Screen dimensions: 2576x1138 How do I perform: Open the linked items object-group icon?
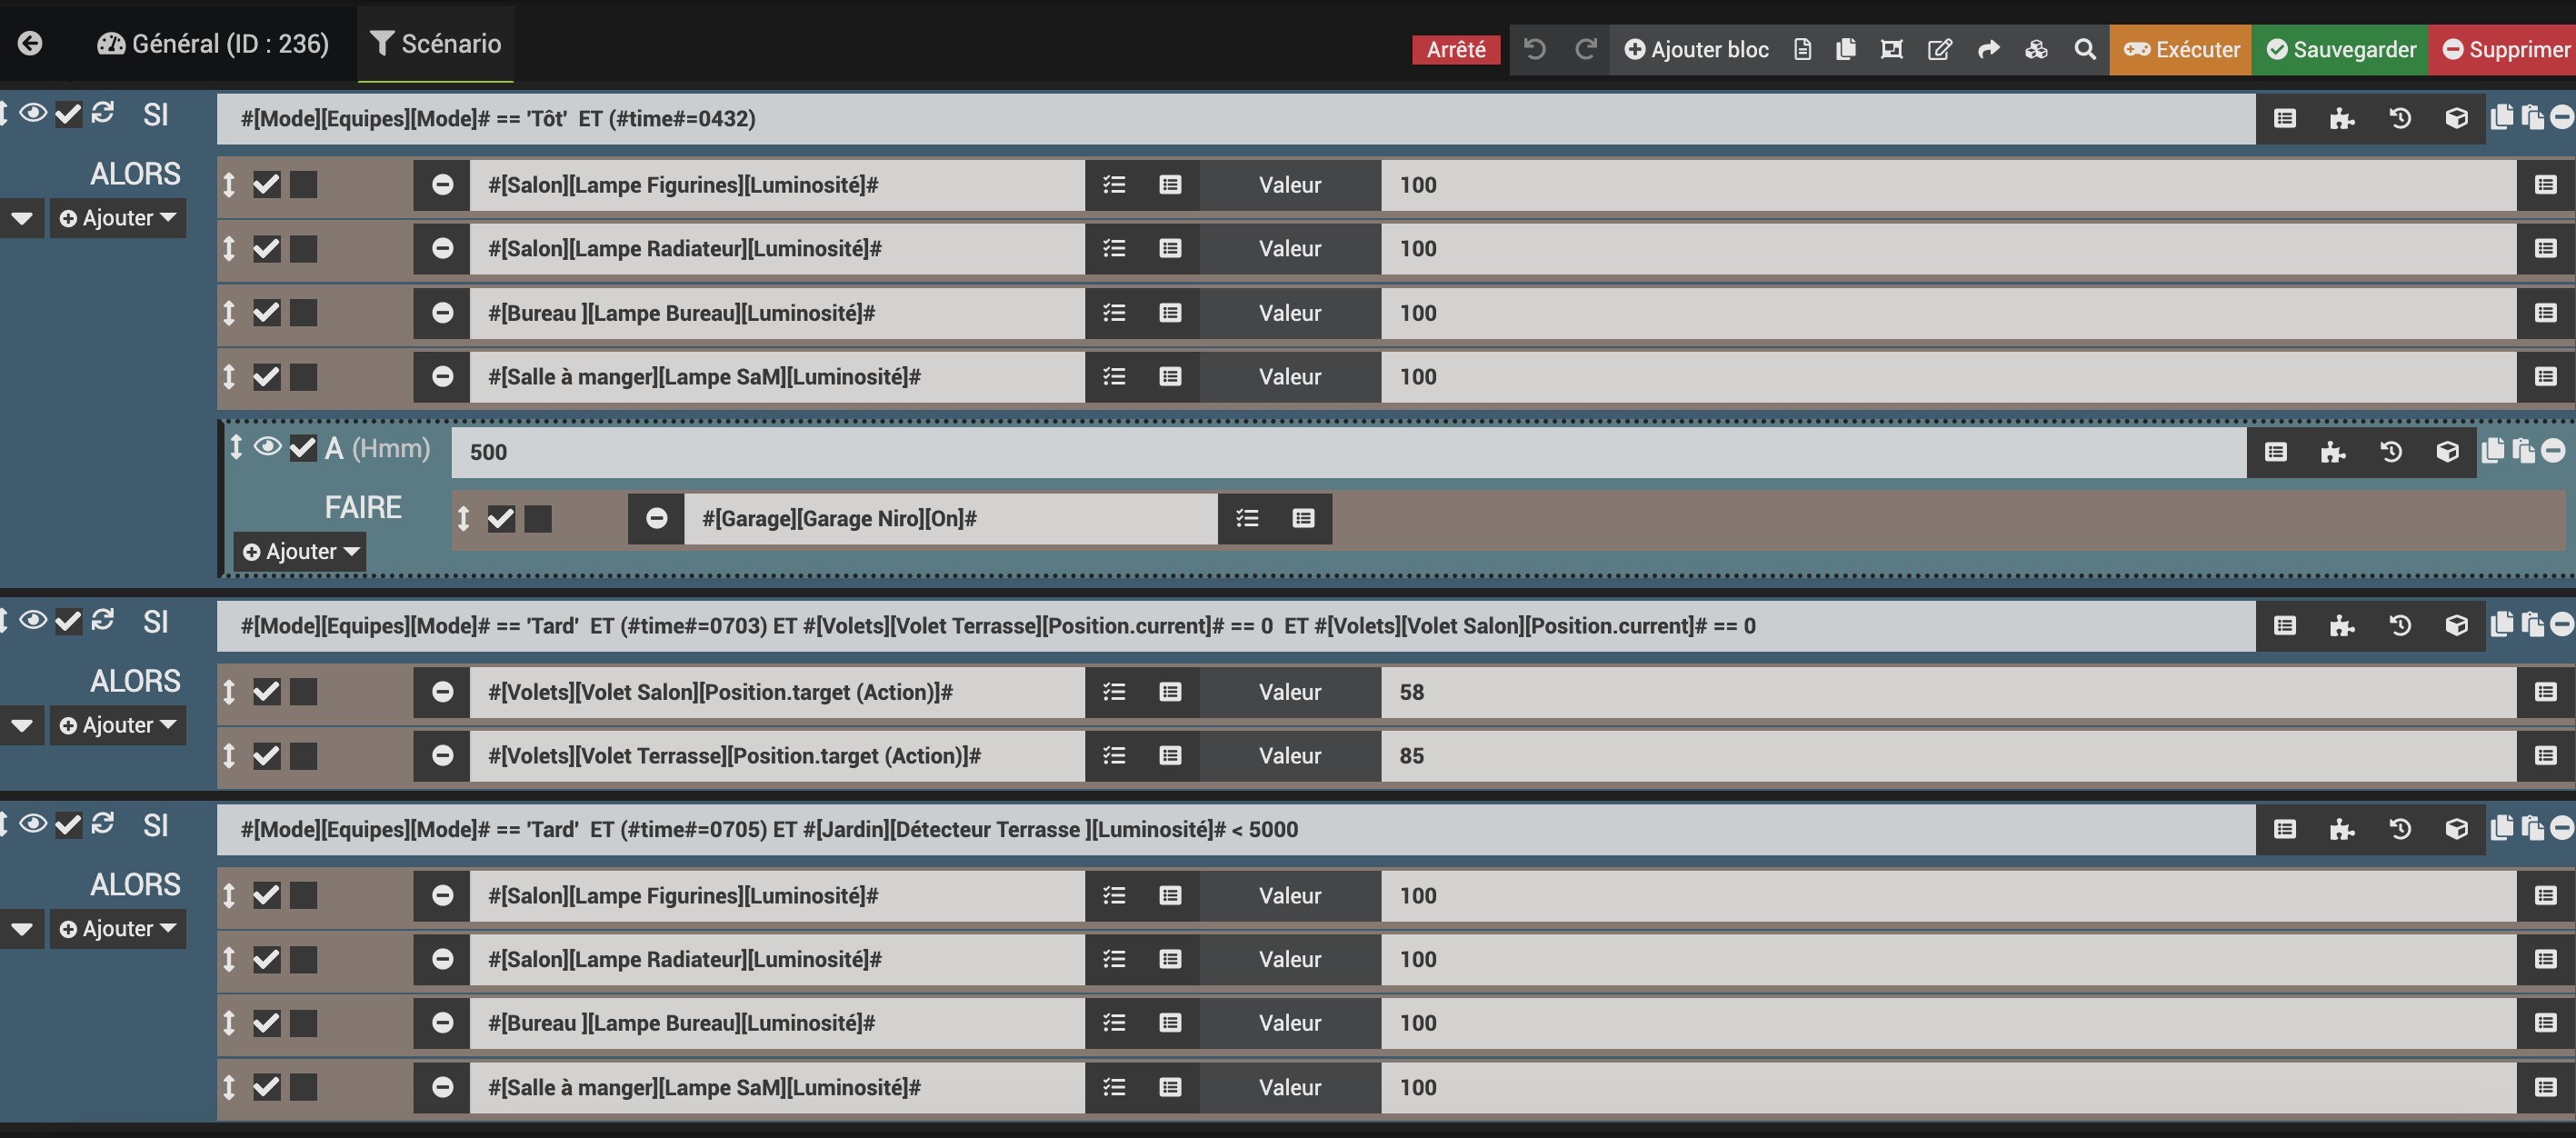click(x=1891, y=49)
